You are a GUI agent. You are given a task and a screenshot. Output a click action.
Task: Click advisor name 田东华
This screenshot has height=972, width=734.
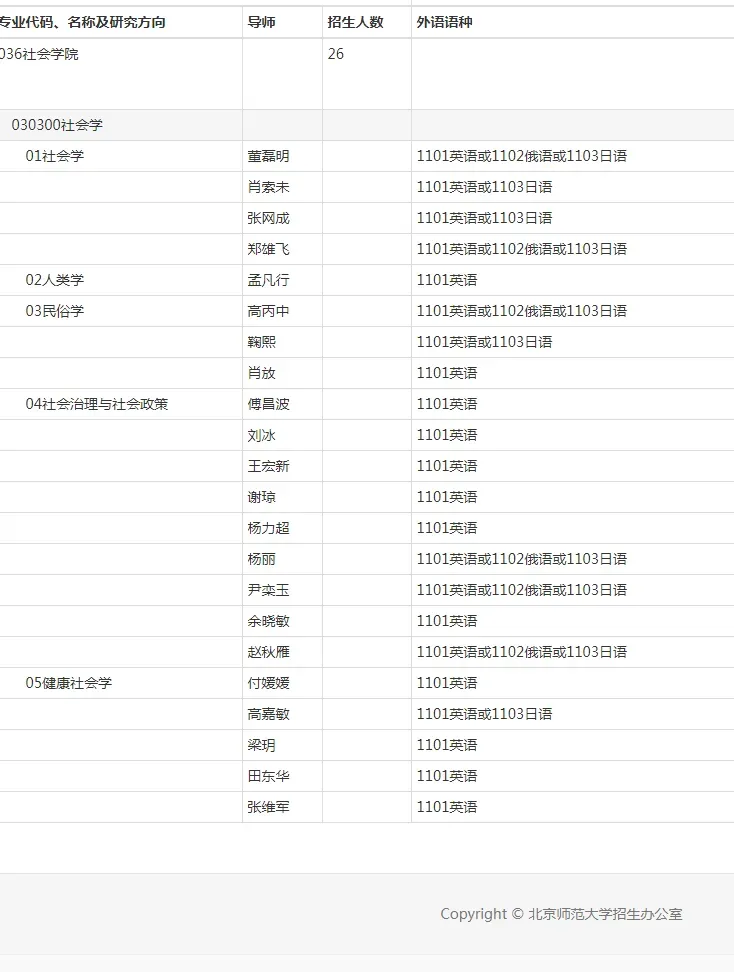tap(268, 775)
